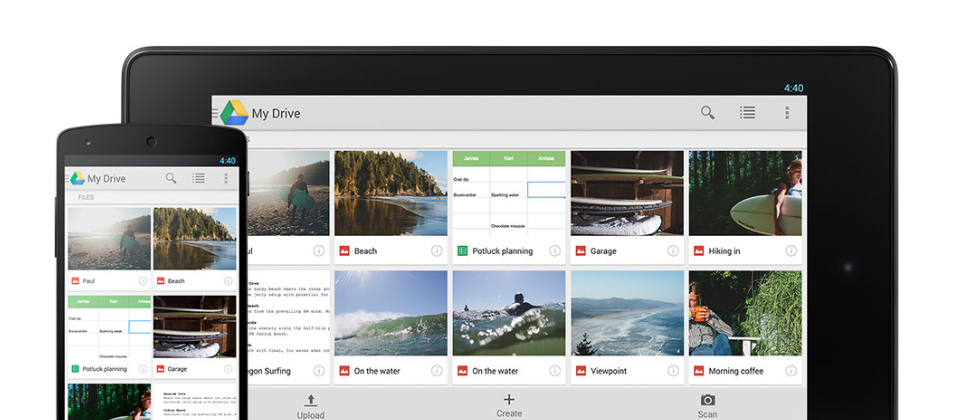Screen dimensions: 960x420
Task: Tap the search icon on the phone
Action: (x=171, y=178)
